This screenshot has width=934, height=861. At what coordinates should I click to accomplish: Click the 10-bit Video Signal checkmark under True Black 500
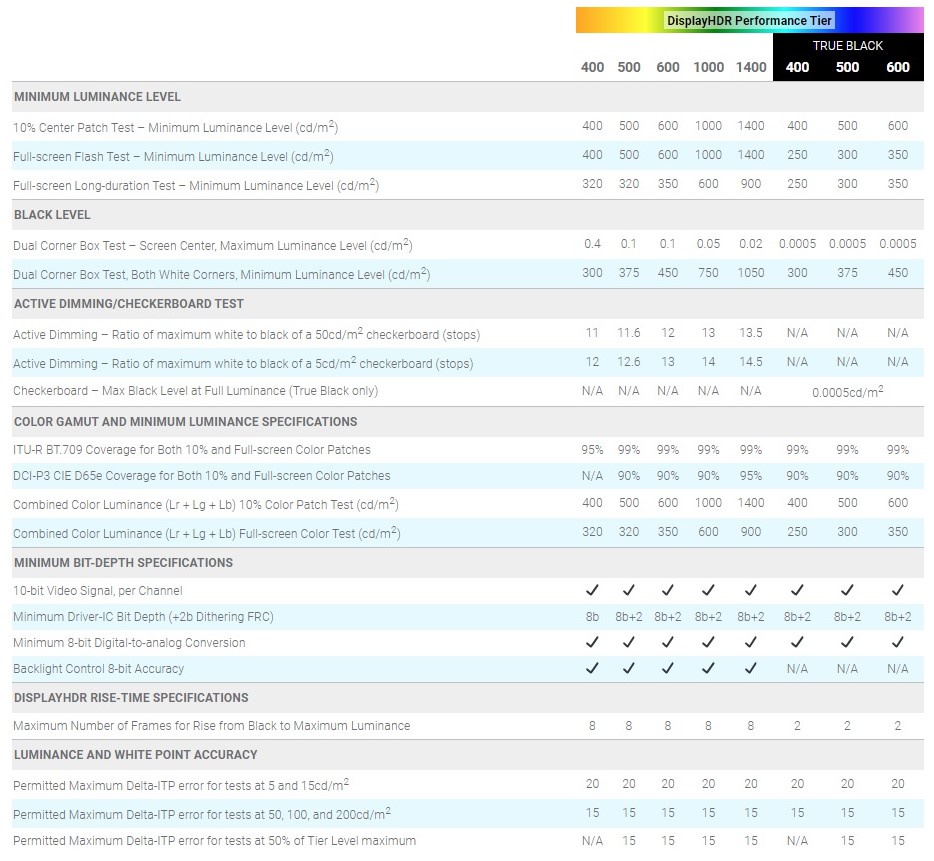[x=847, y=590]
